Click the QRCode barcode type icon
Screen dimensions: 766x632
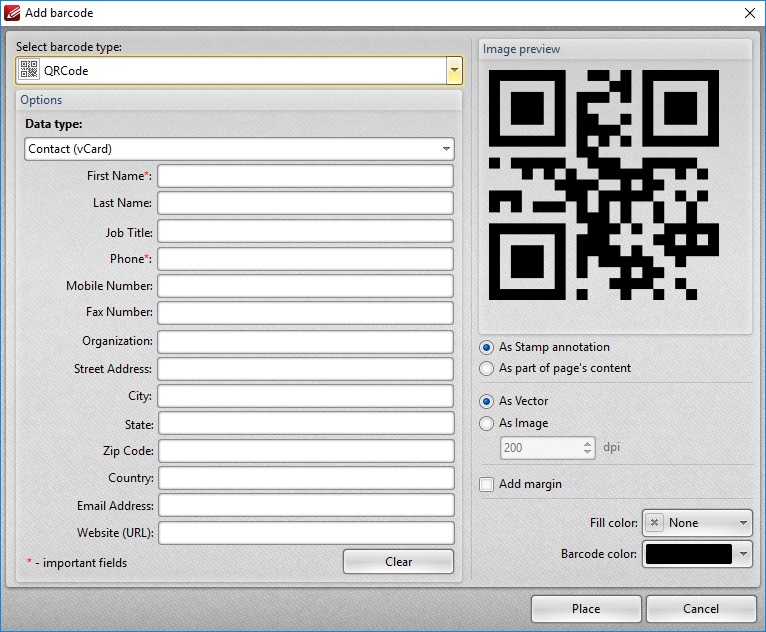(29, 70)
